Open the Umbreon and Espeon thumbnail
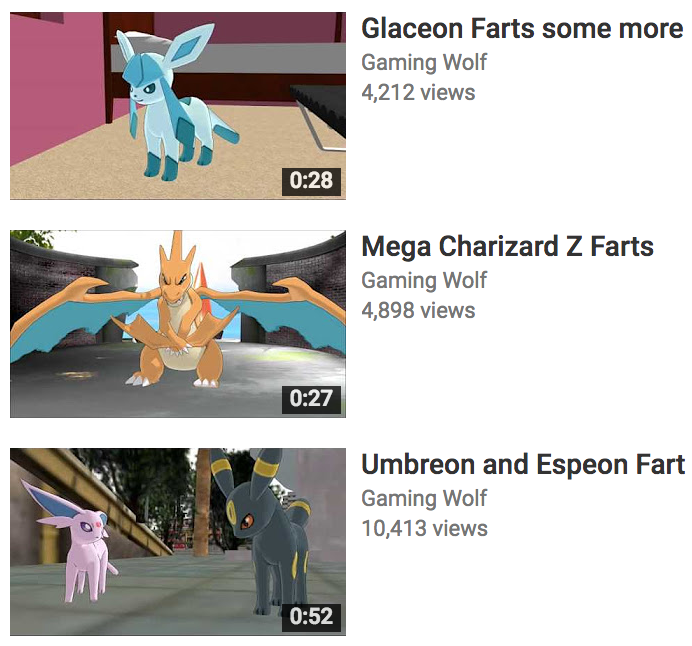 pos(178,542)
